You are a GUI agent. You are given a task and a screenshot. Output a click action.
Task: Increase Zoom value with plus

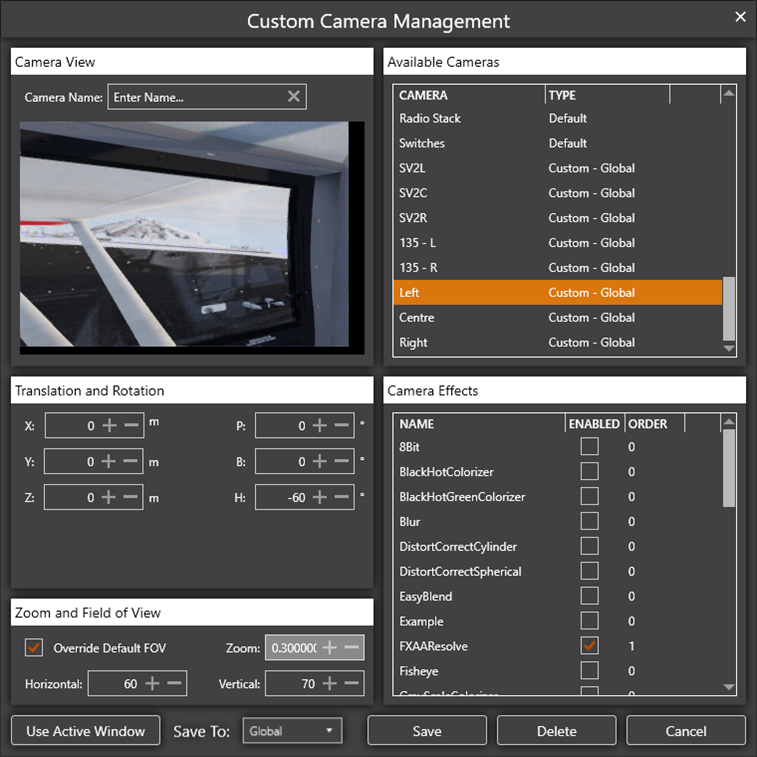coord(330,647)
